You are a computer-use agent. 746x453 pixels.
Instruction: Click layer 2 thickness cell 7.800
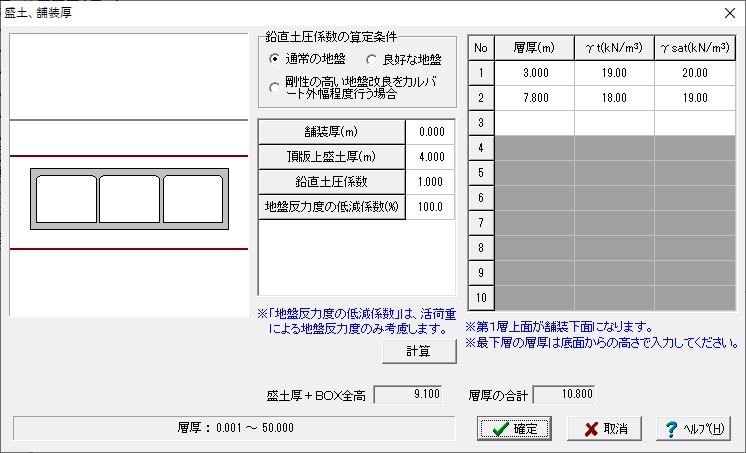tap(535, 98)
